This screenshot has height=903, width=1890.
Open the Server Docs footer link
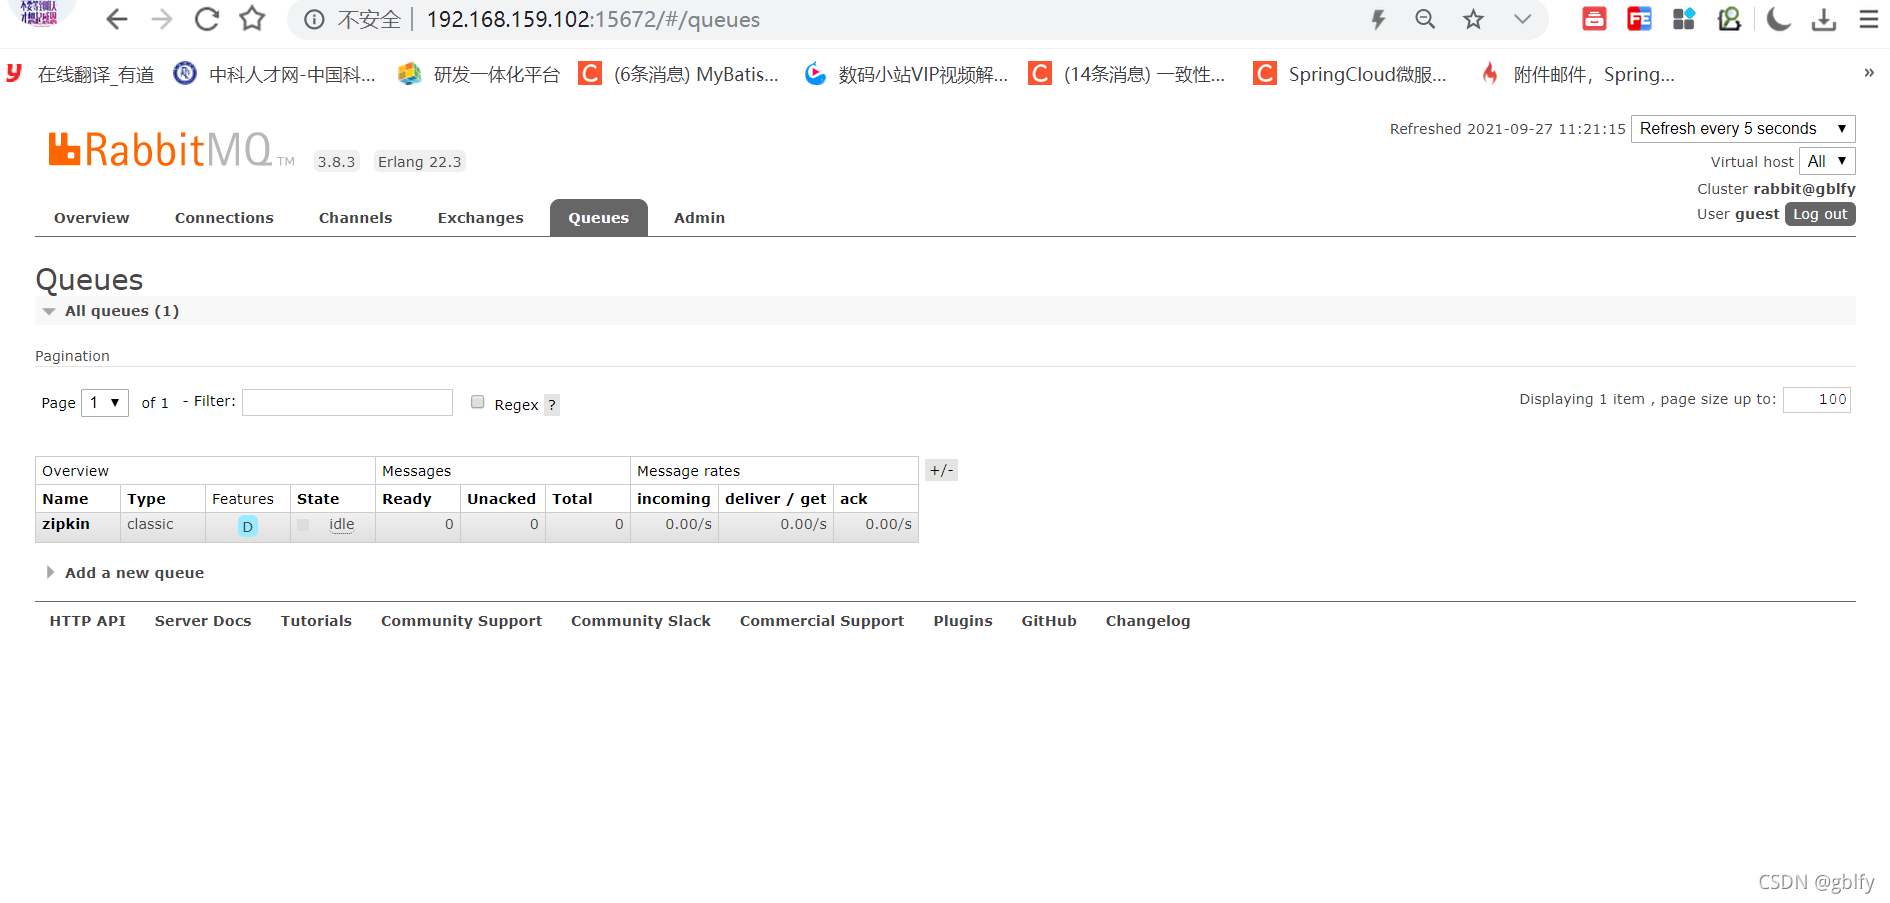[203, 621]
